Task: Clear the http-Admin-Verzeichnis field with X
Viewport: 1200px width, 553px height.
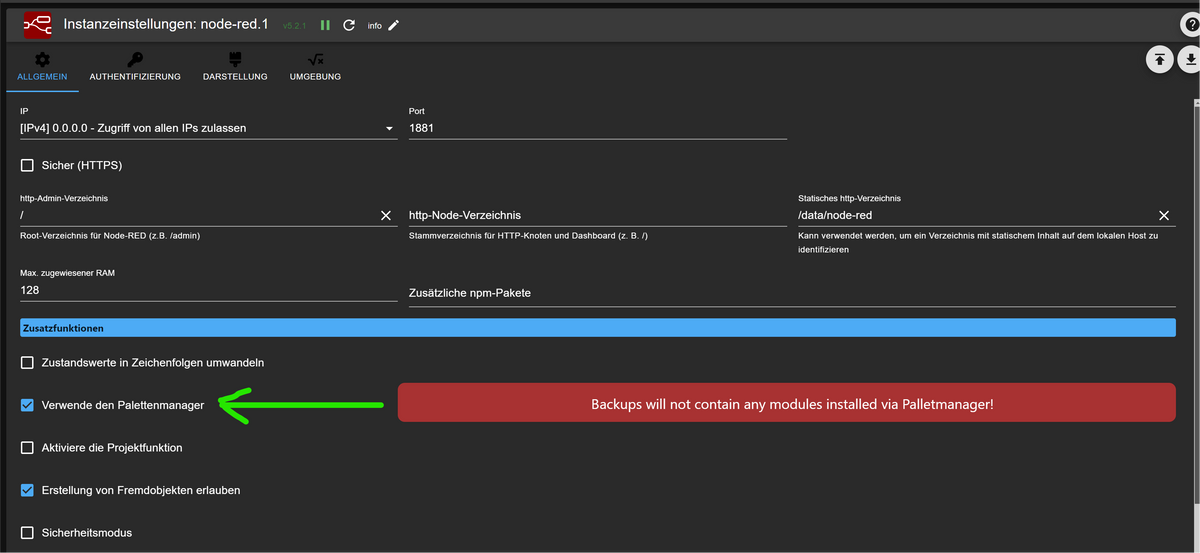Action: click(x=386, y=215)
